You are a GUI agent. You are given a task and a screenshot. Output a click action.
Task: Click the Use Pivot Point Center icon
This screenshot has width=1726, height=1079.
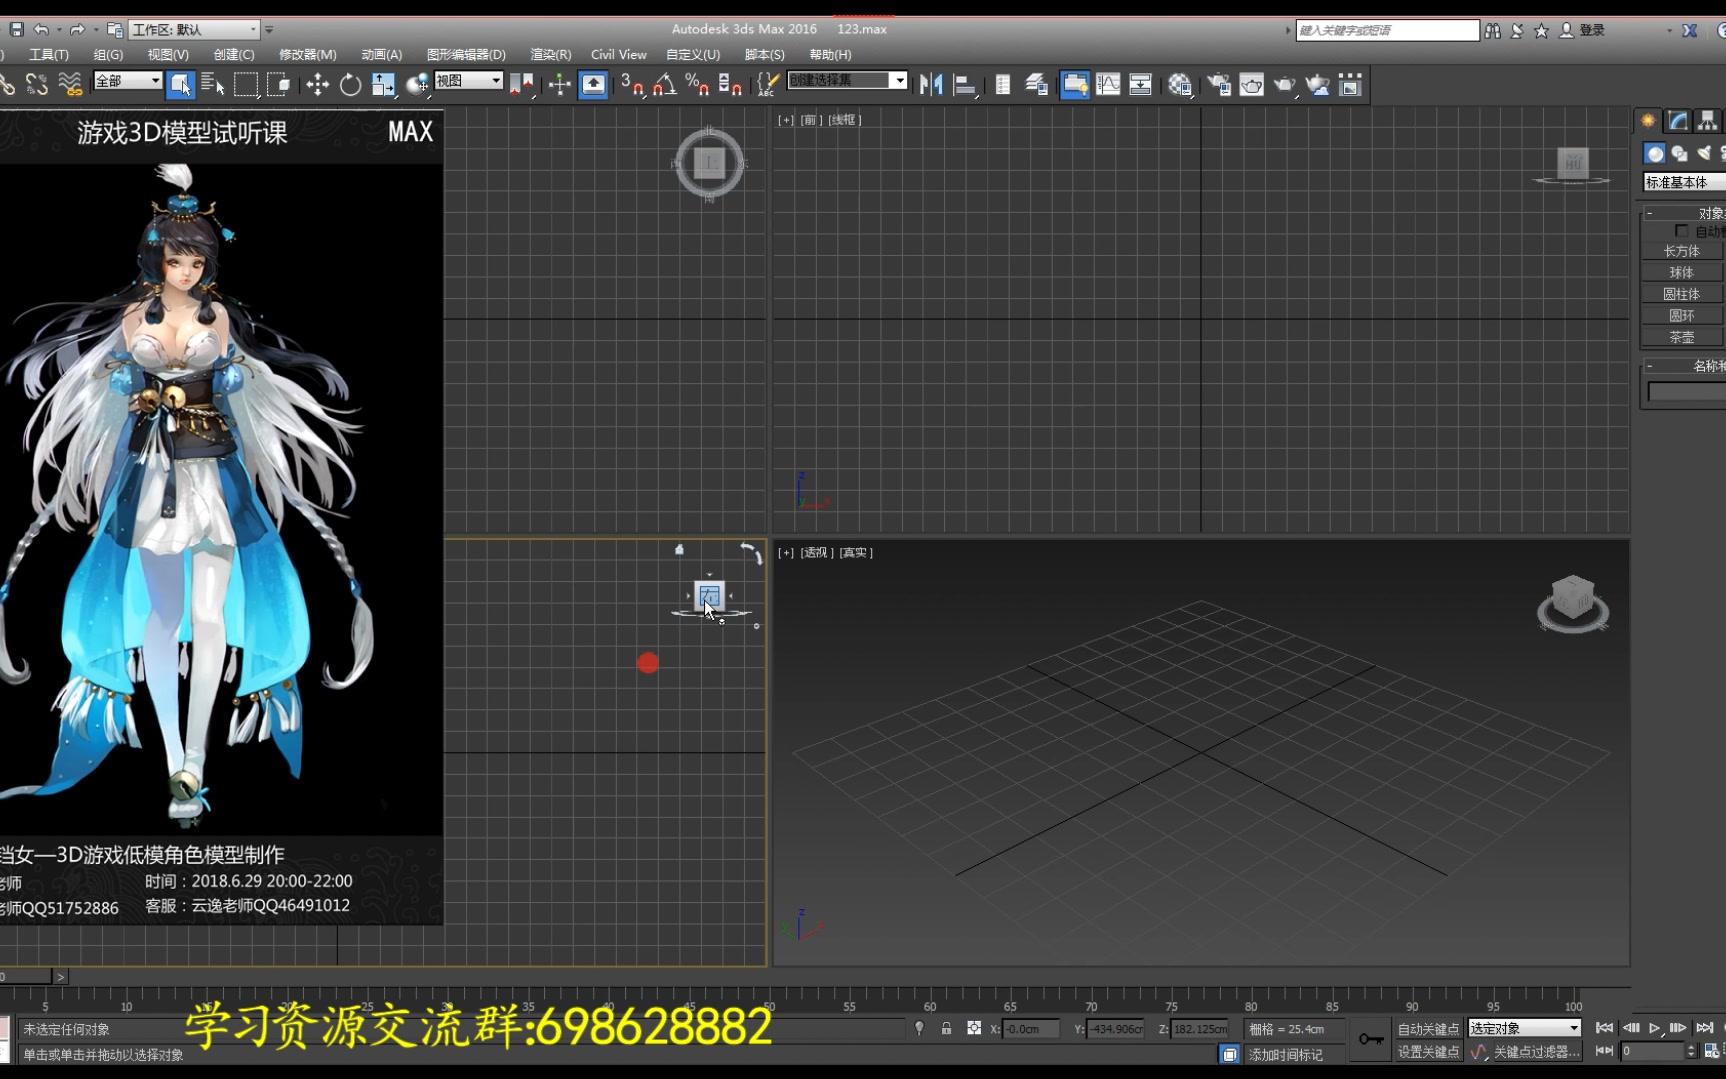521,85
